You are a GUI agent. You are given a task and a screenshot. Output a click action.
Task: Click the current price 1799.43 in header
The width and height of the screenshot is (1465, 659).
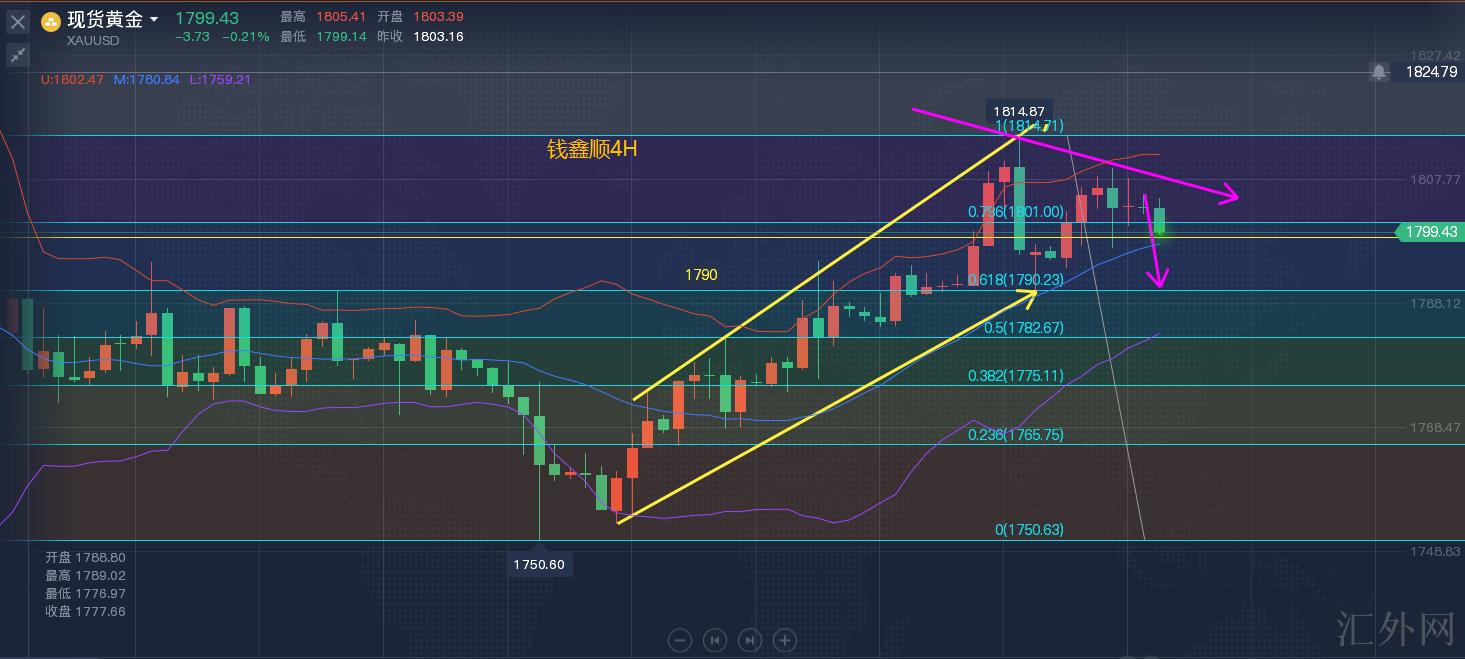[207, 18]
